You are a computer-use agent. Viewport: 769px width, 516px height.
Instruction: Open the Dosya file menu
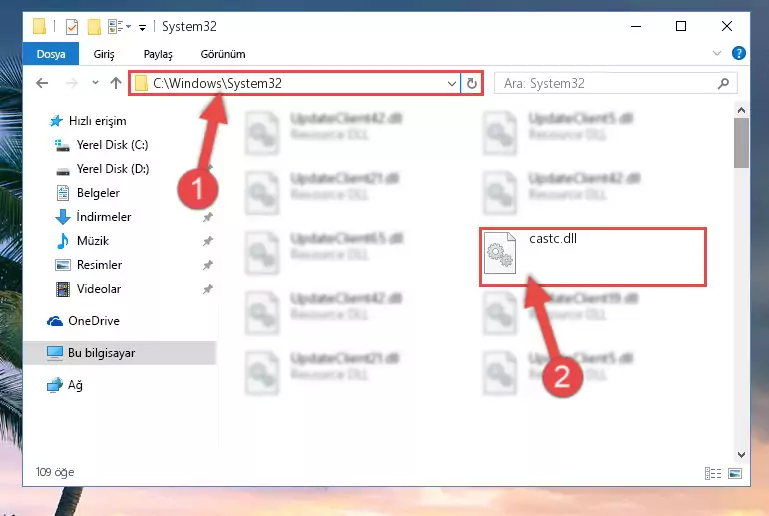[51, 54]
